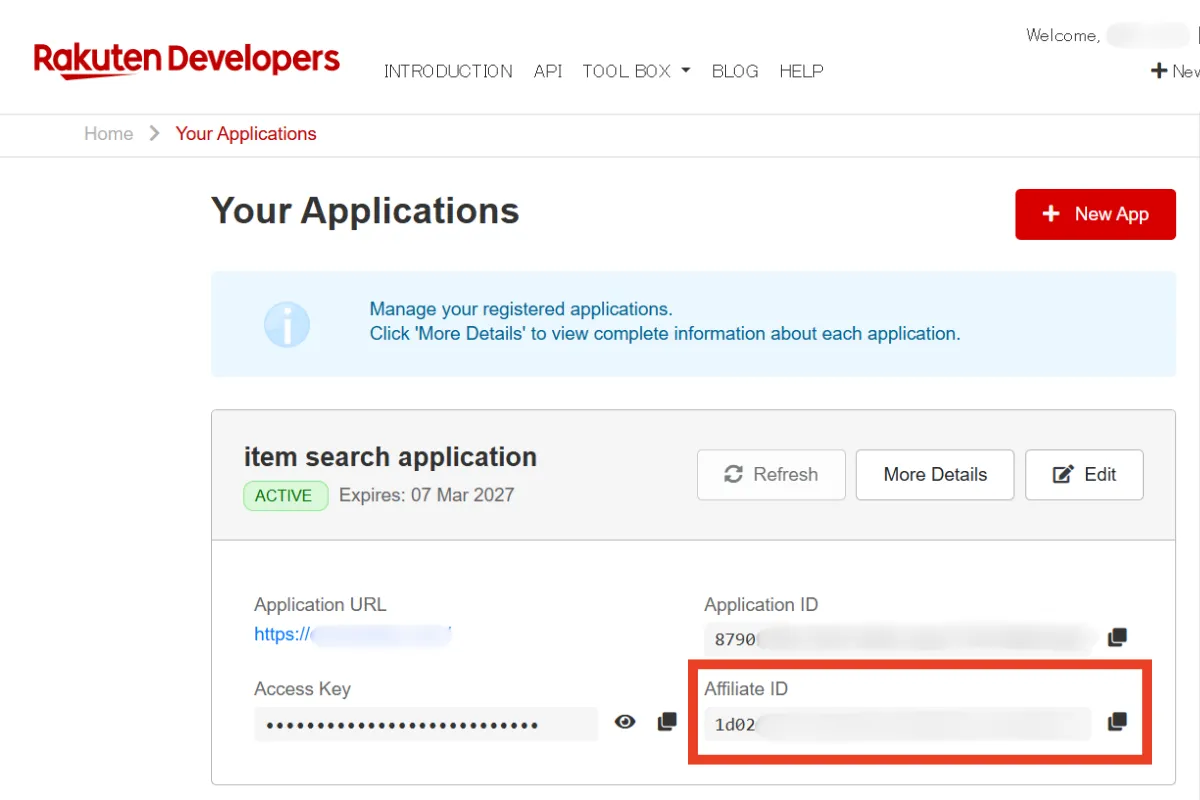The width and height of the screenshot is (1200, 800).
Task: Open More Details for item search application
Action: [x=935, y=475]
